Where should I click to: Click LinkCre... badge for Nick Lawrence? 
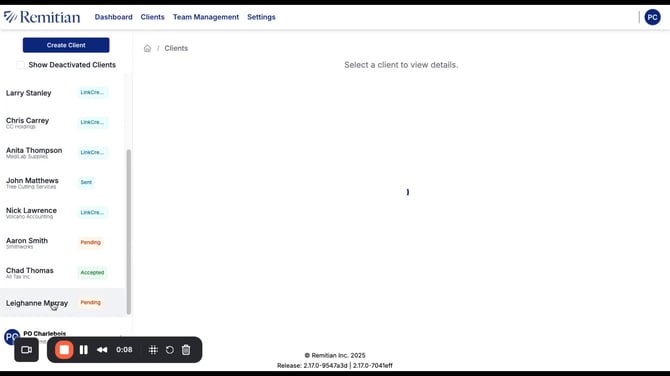pyautogui.click(x=92, y=212)
